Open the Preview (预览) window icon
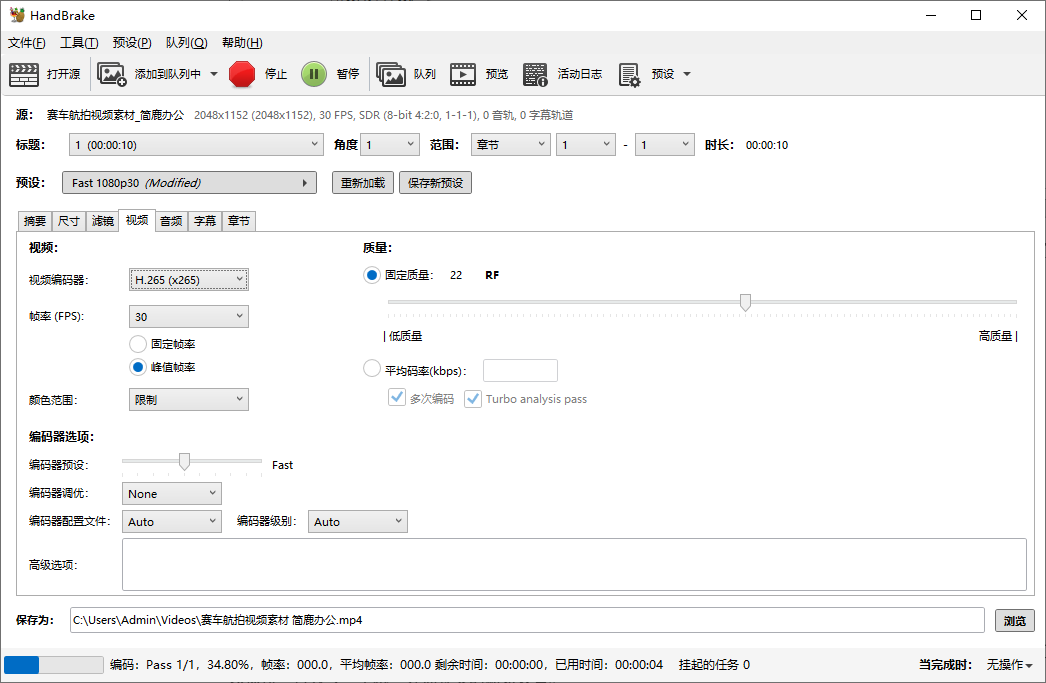Viewport: 1046px width, 683px height. pyautogui.click(x=462, y=73)
